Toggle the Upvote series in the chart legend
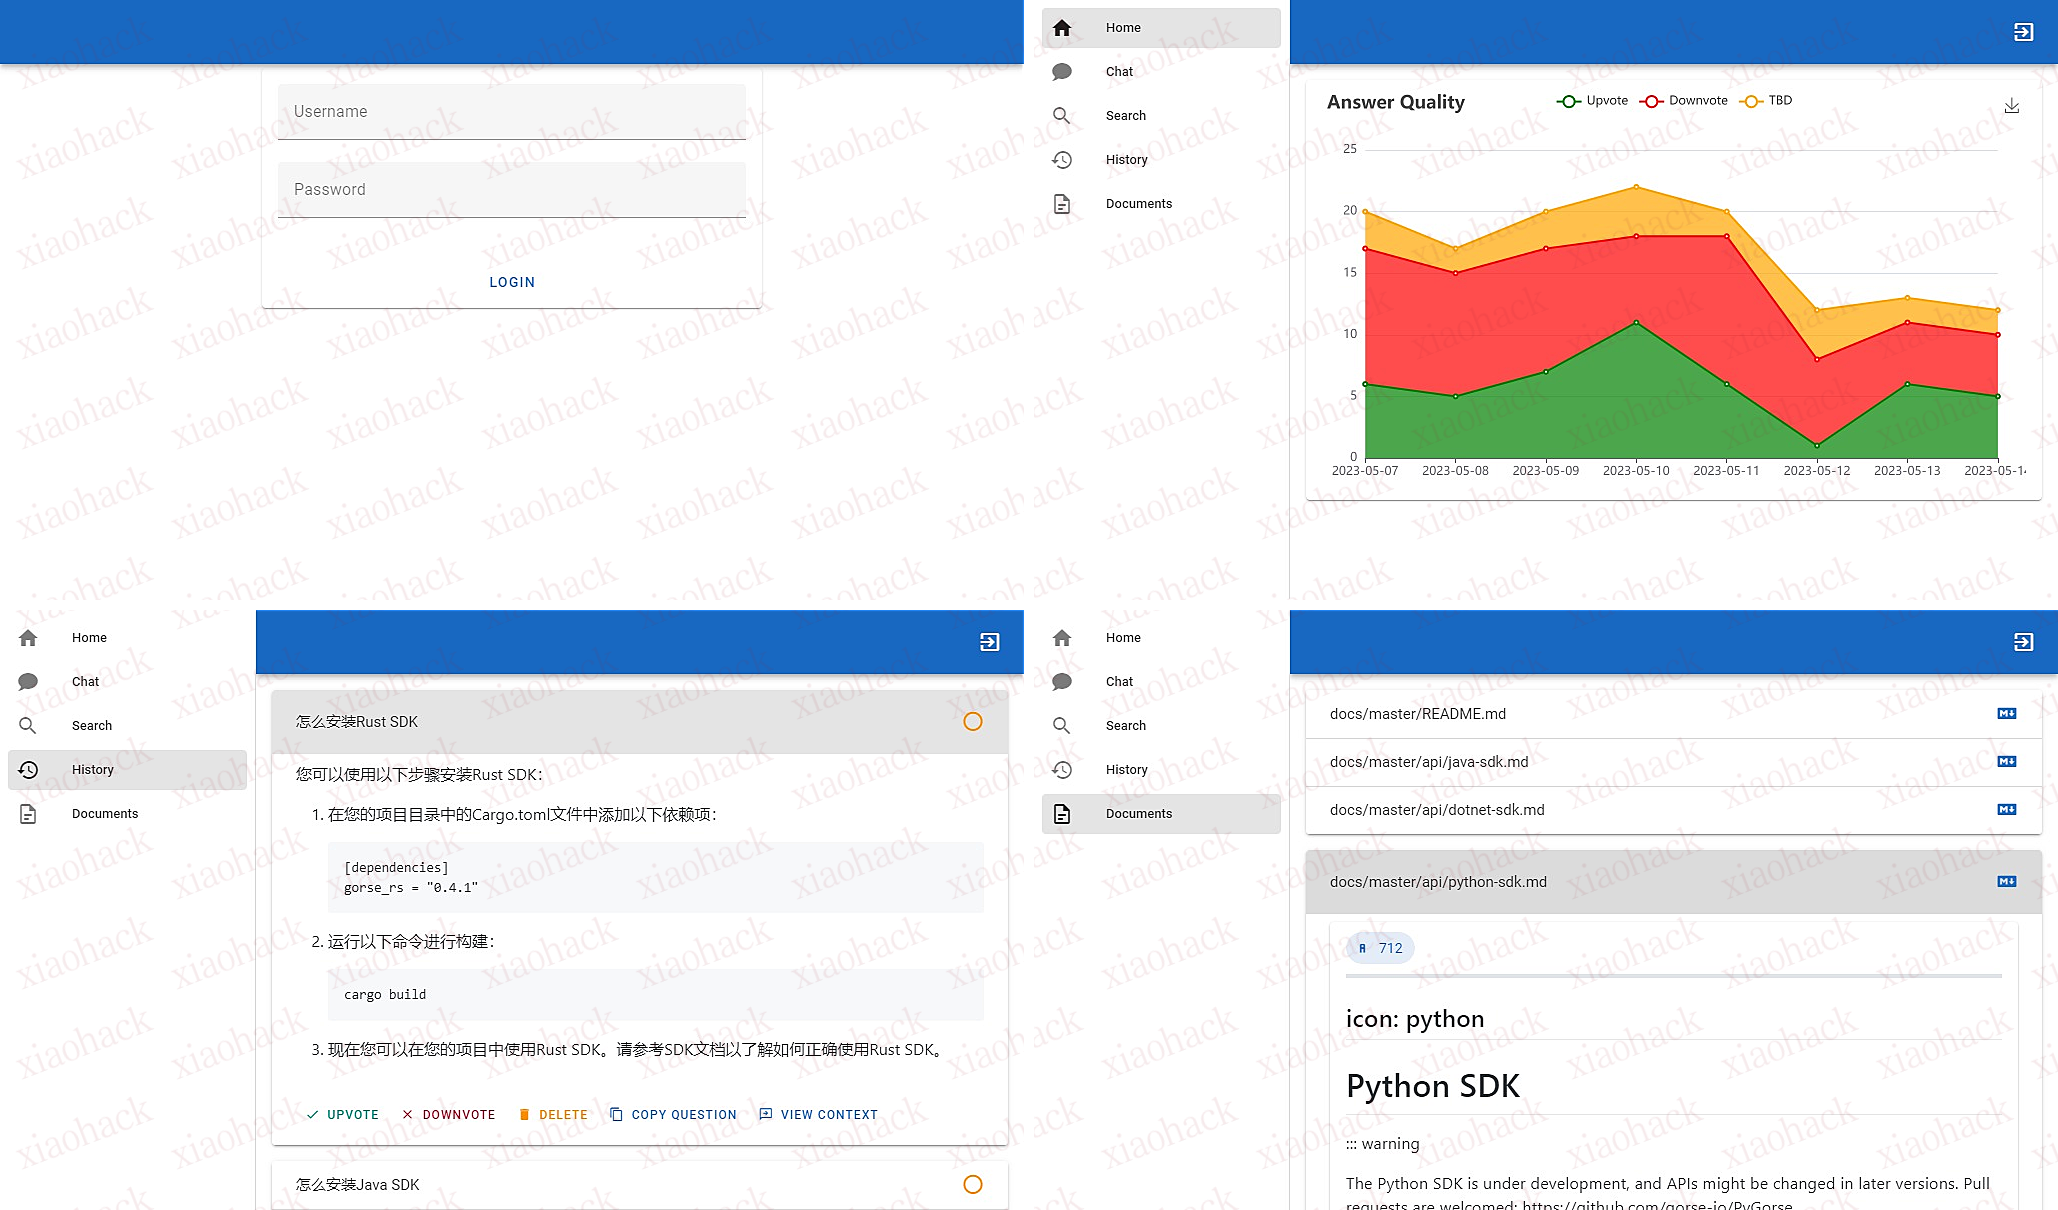2058x1210 pixels. tap(1593, 101)
